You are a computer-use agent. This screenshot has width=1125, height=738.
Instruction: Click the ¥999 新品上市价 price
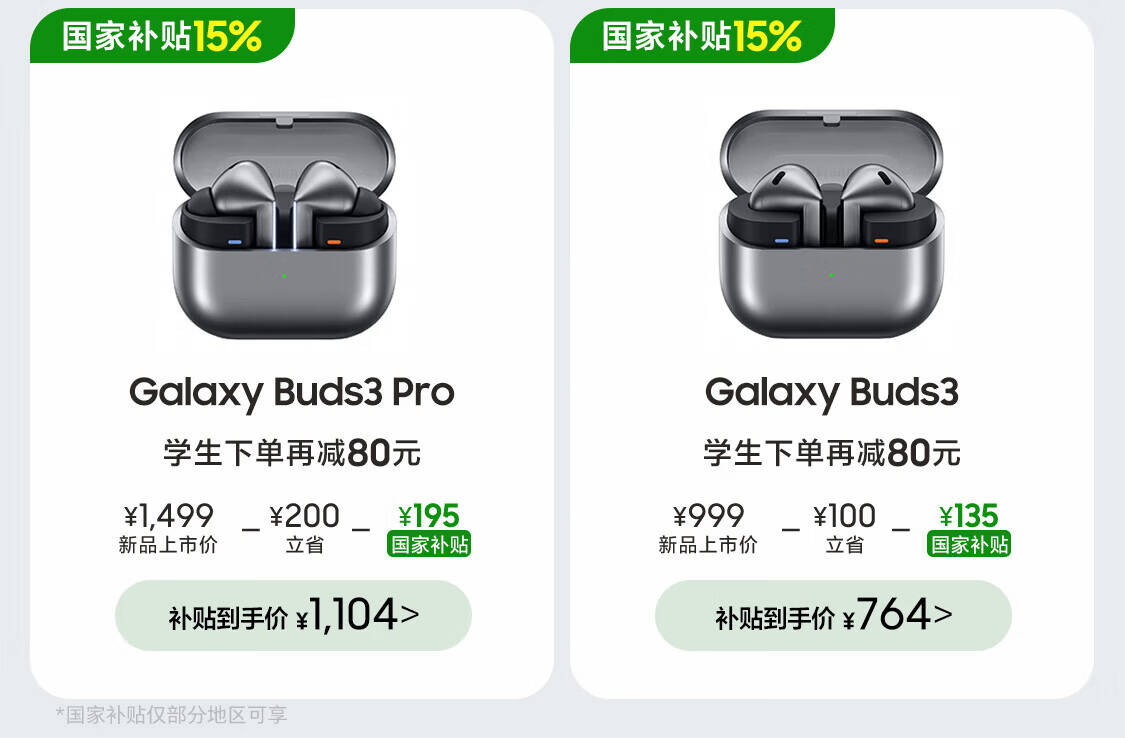coord(707,528)
